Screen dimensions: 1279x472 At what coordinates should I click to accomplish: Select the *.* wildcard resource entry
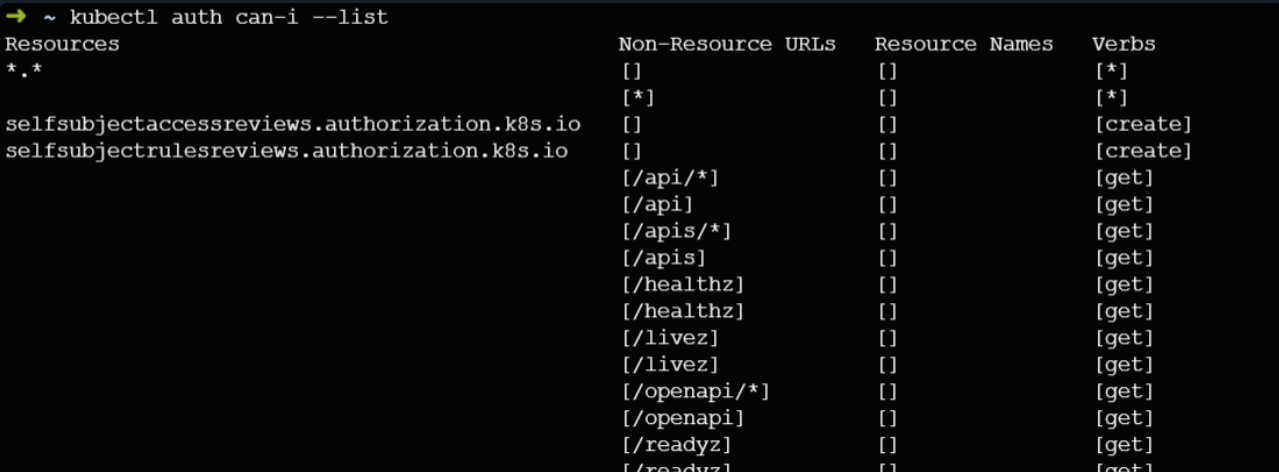pyautogui.click(x=24, y=71)
